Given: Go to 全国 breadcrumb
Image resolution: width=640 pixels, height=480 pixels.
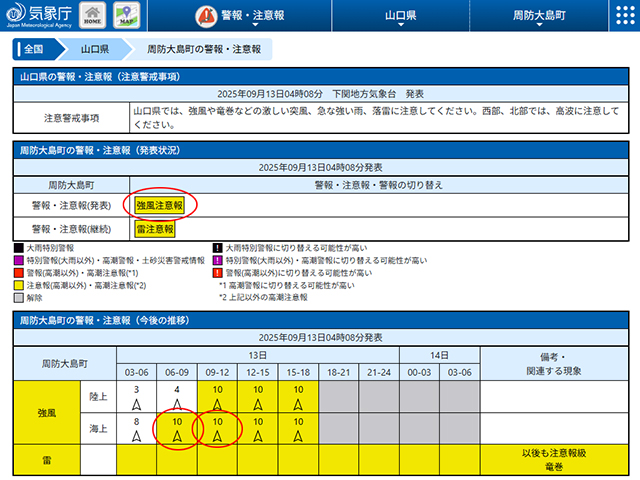Looking at the screenshot, I should pos(33,49).
